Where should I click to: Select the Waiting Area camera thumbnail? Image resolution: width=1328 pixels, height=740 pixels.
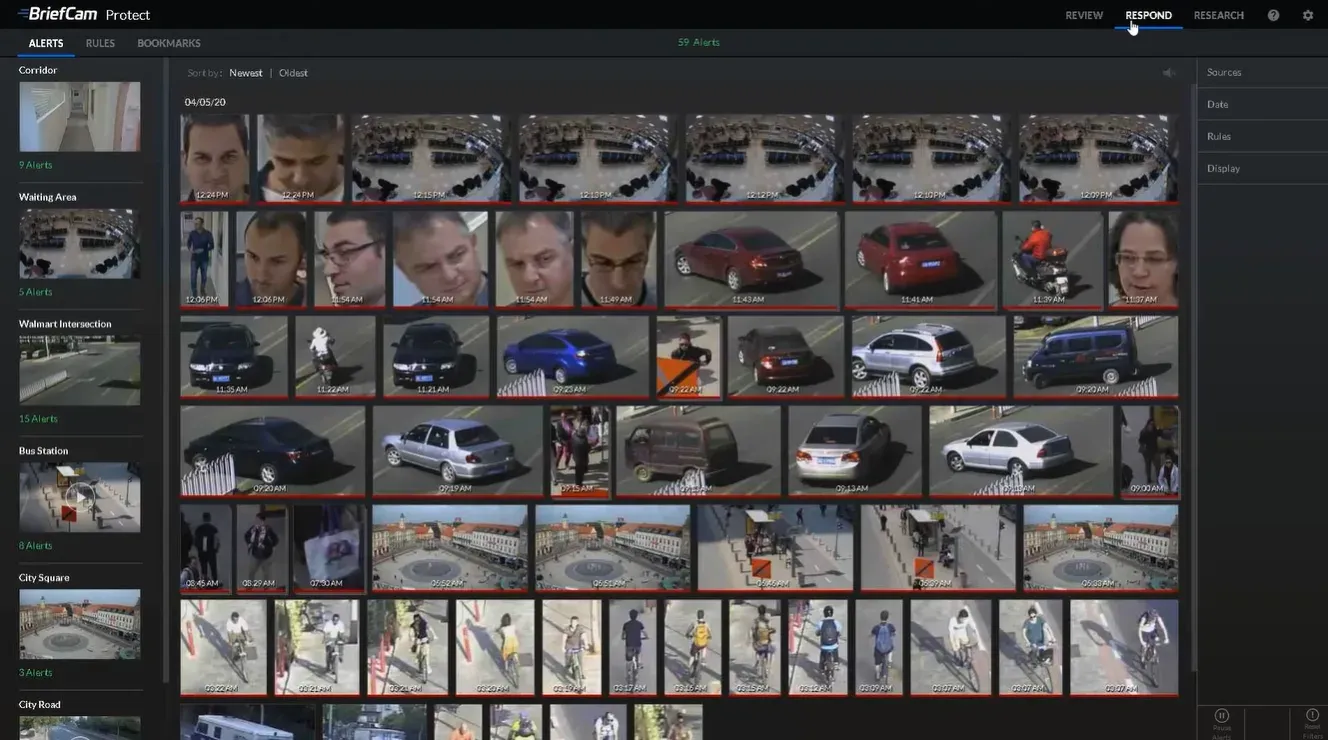[x=80, y=244]
